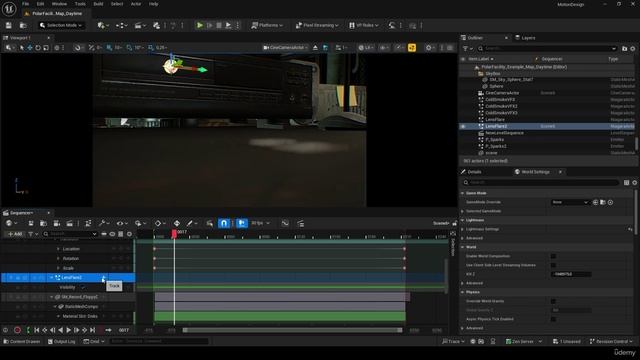Open the Outliner settings gear icon

pos(633,49)
